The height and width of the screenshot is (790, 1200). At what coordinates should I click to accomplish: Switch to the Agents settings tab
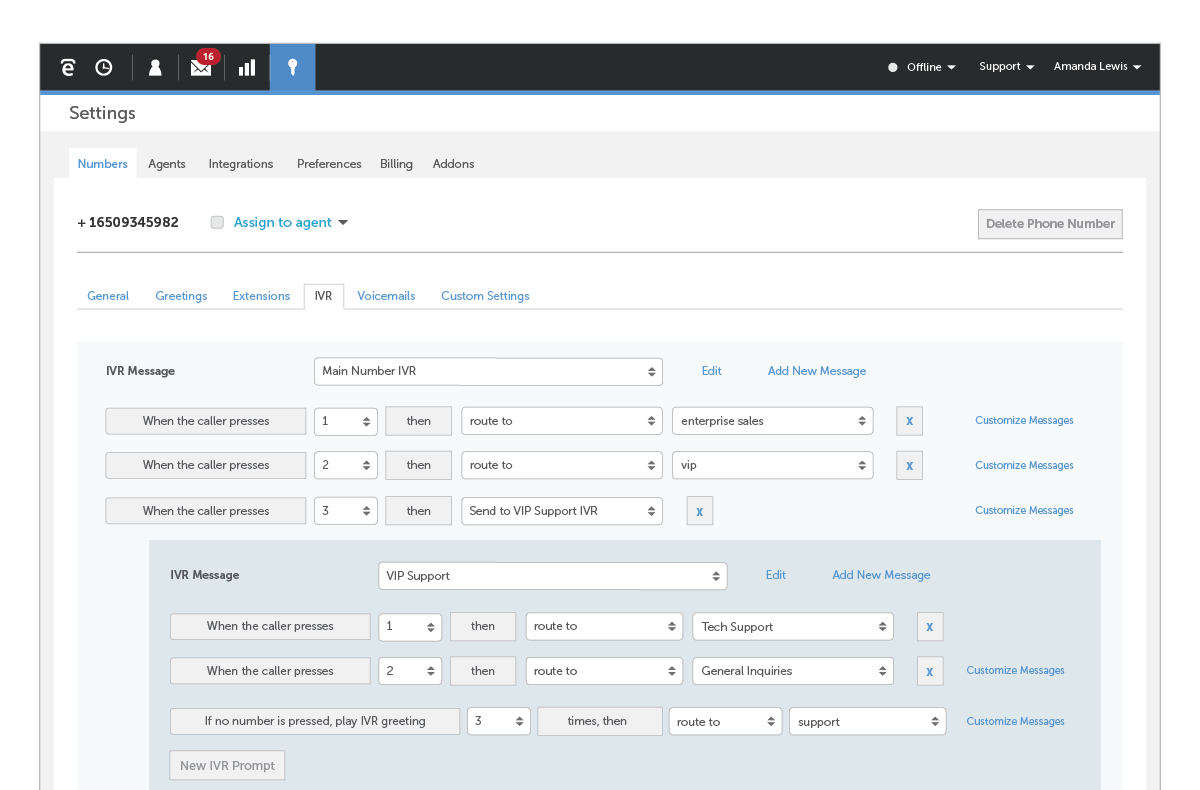pos(167,164)
